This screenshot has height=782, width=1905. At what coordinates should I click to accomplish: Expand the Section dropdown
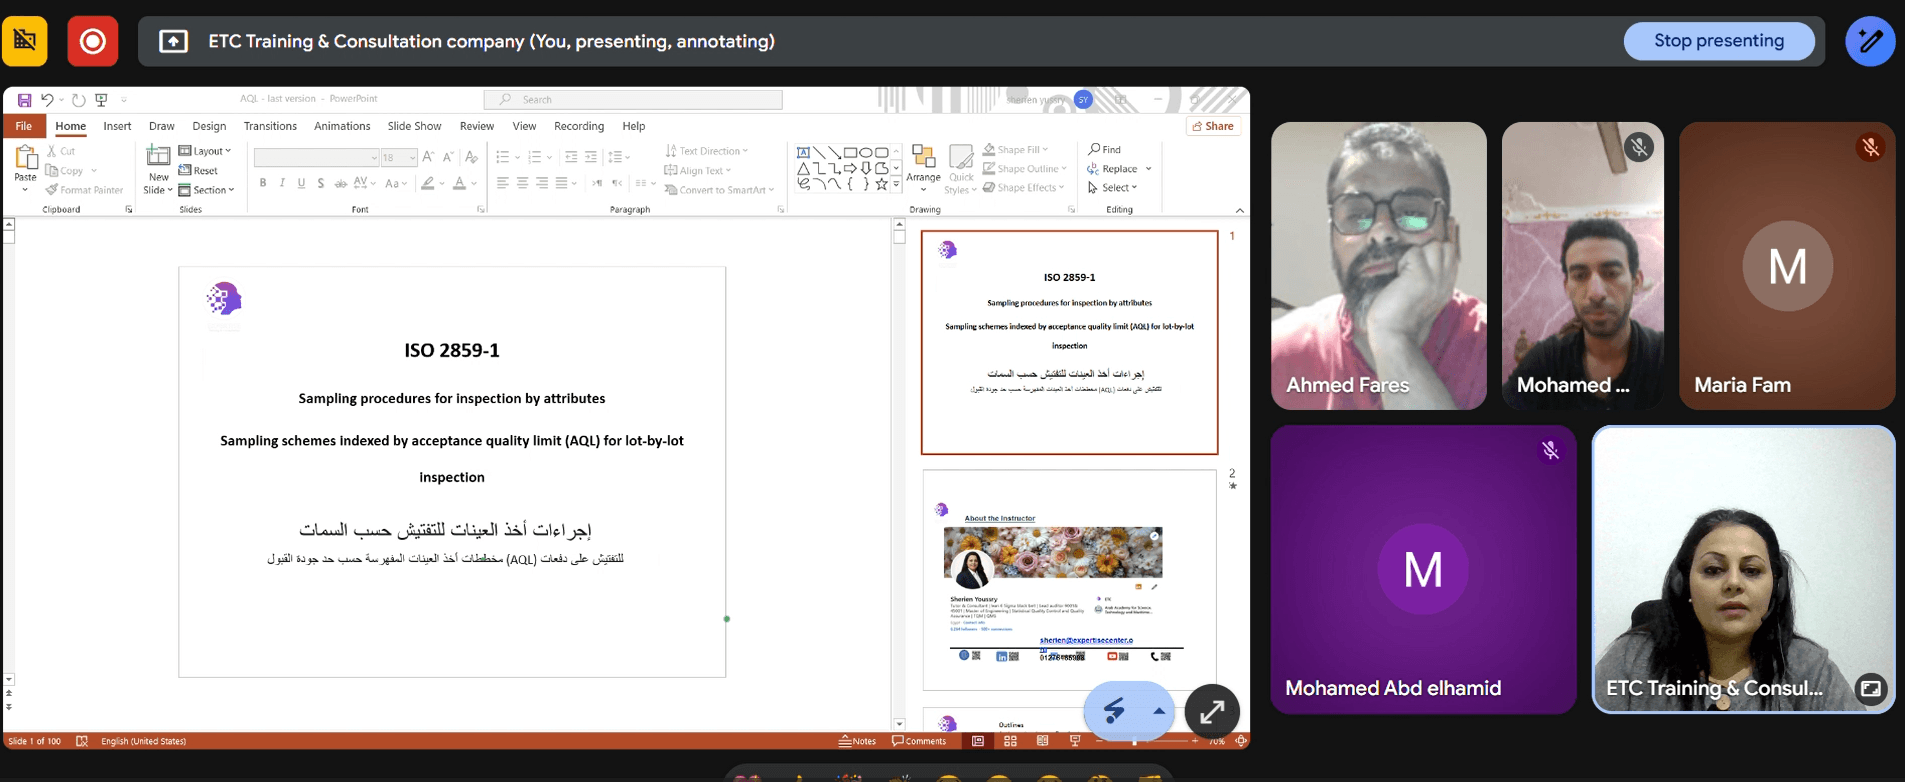pyautogui.click(x=207, y=190)
